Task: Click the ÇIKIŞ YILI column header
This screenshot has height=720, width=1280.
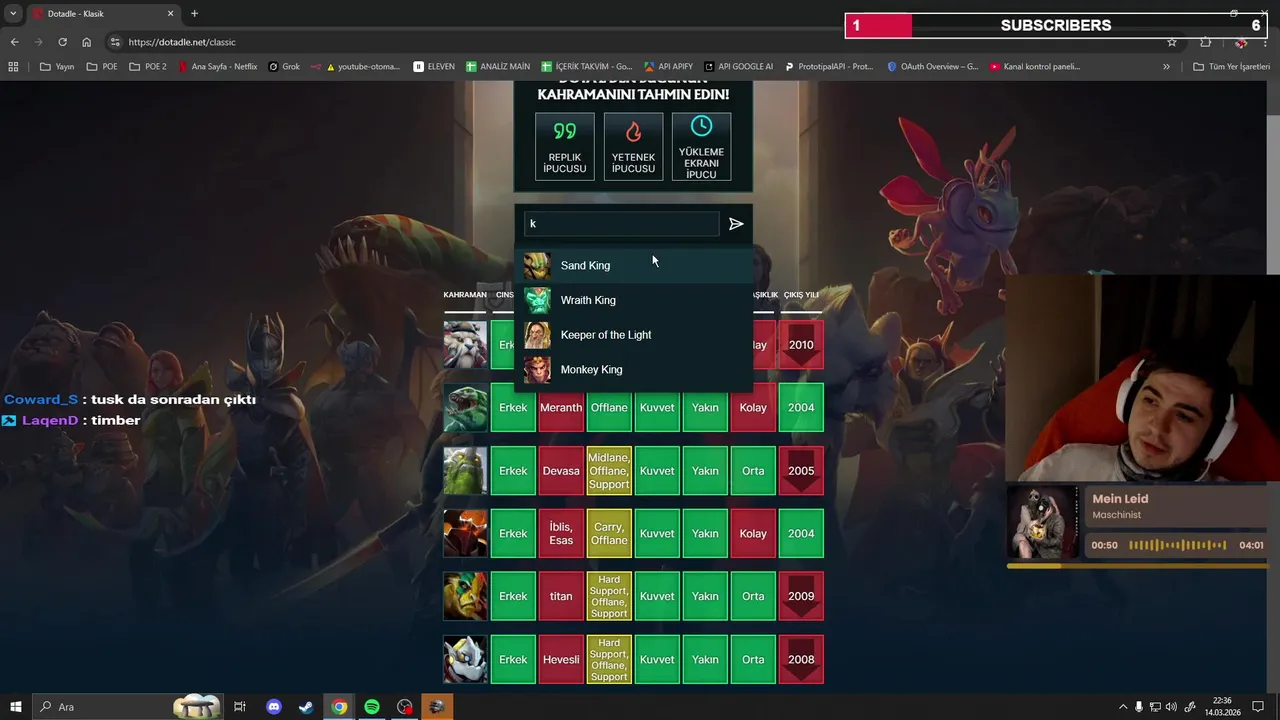Action: (x=801, y=295)
